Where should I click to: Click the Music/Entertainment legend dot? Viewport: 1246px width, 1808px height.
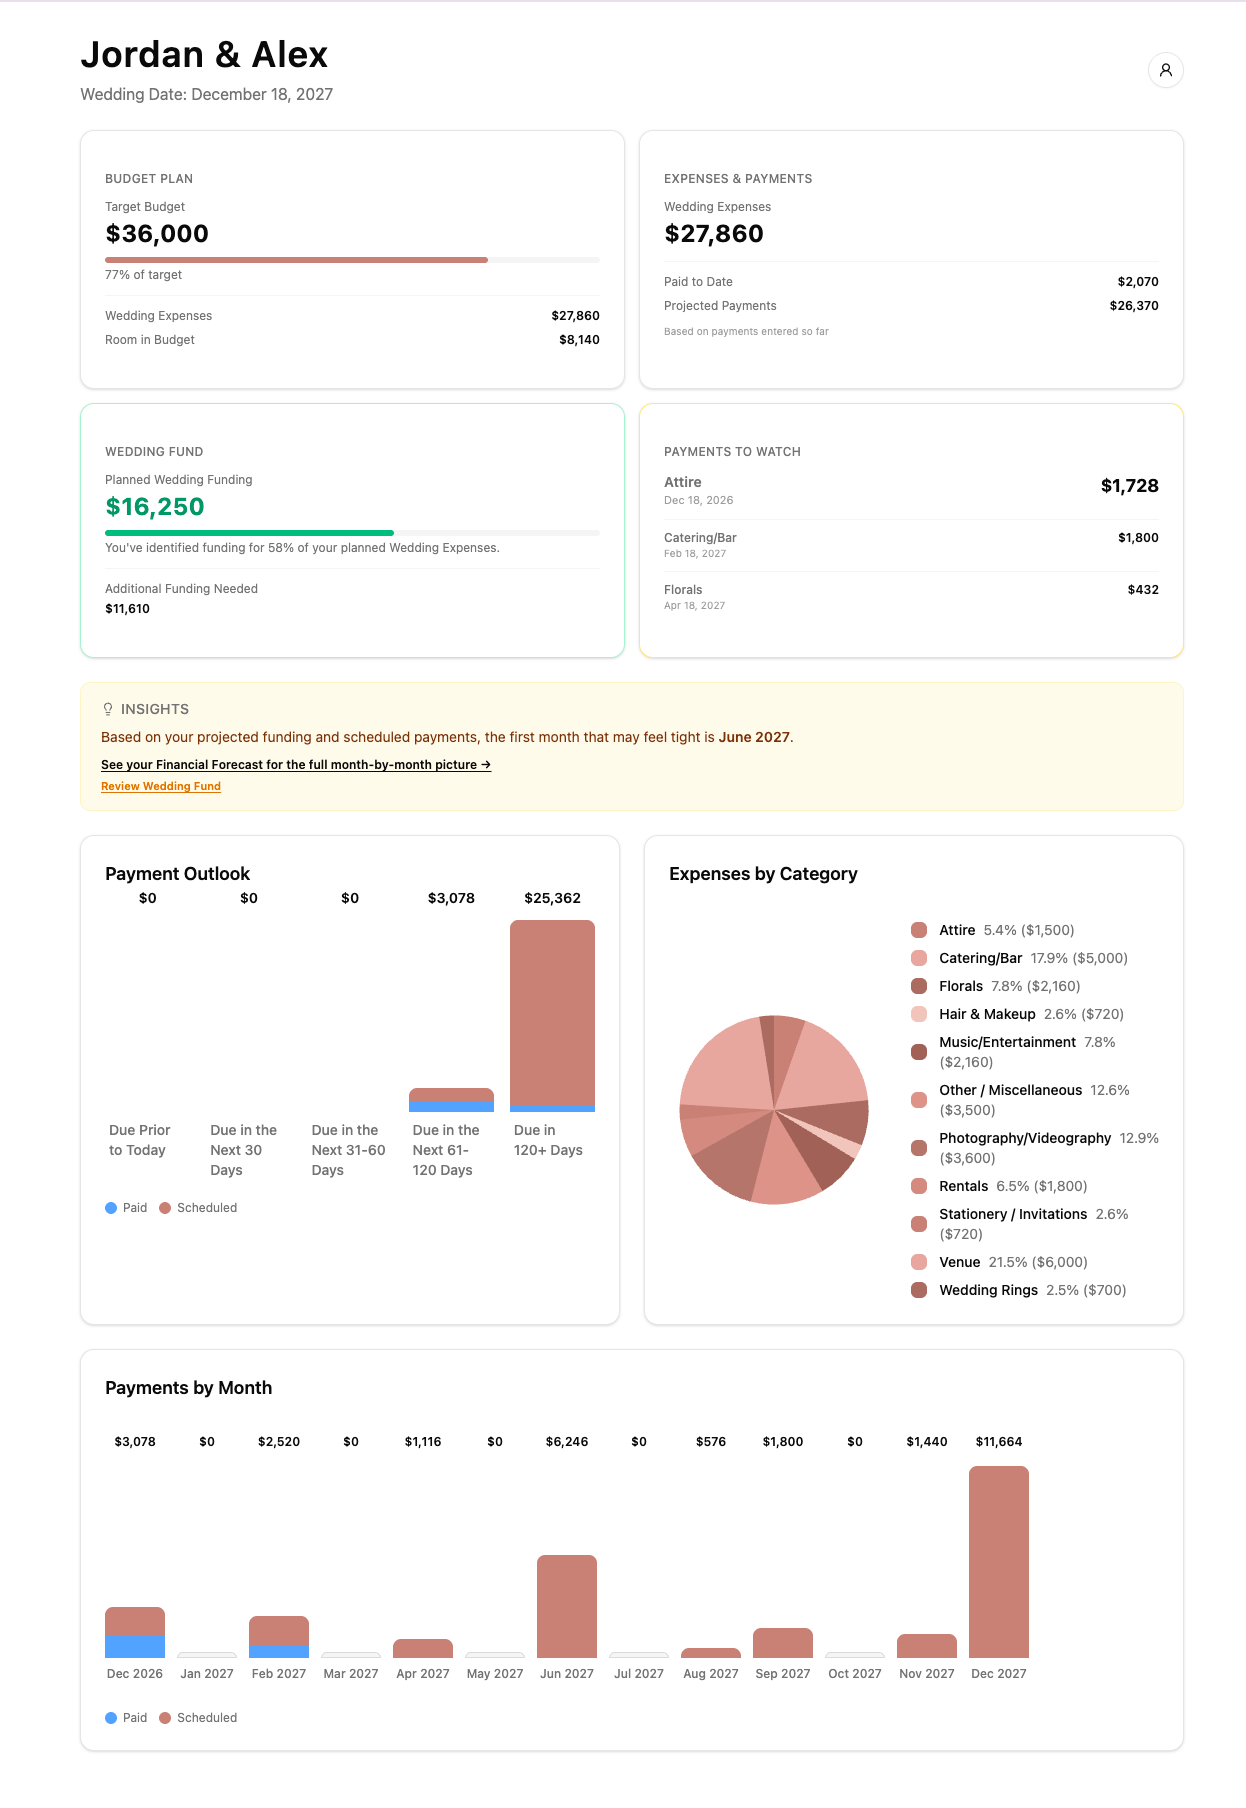pyautogui.click(x=919, y=1052)
